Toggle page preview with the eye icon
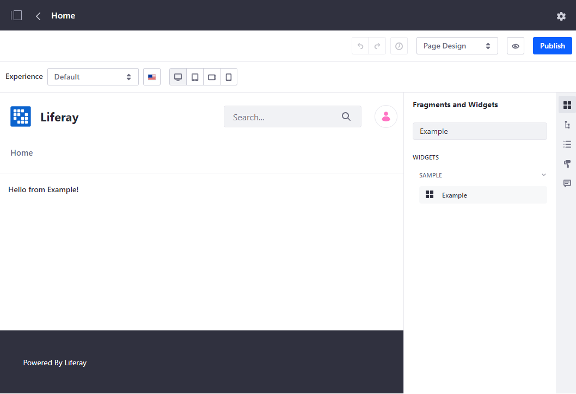The width and height of the screenshot is (576, 394). point(515,46)
